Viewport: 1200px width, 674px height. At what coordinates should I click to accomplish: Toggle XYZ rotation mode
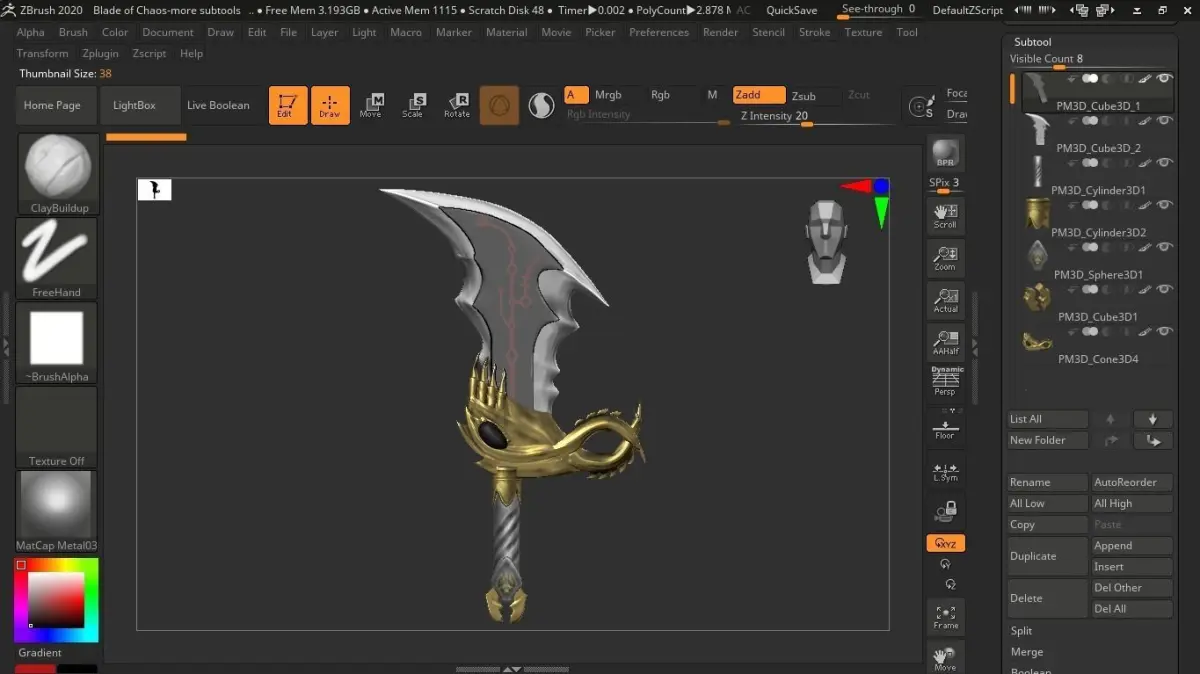click(x=945, y=543)
